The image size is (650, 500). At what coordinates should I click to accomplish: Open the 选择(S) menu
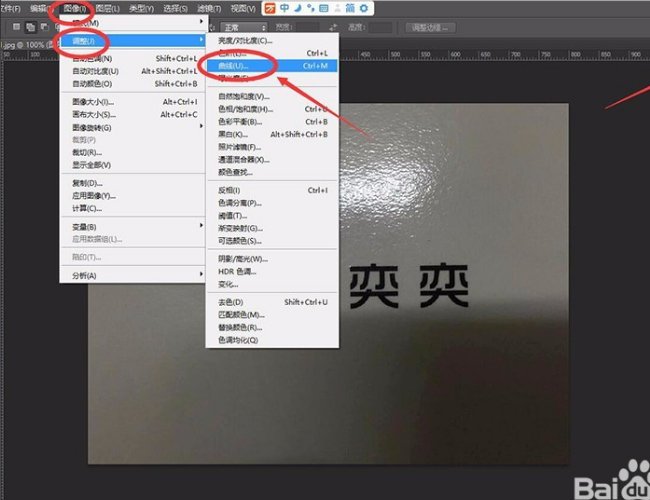coord(175,8)
